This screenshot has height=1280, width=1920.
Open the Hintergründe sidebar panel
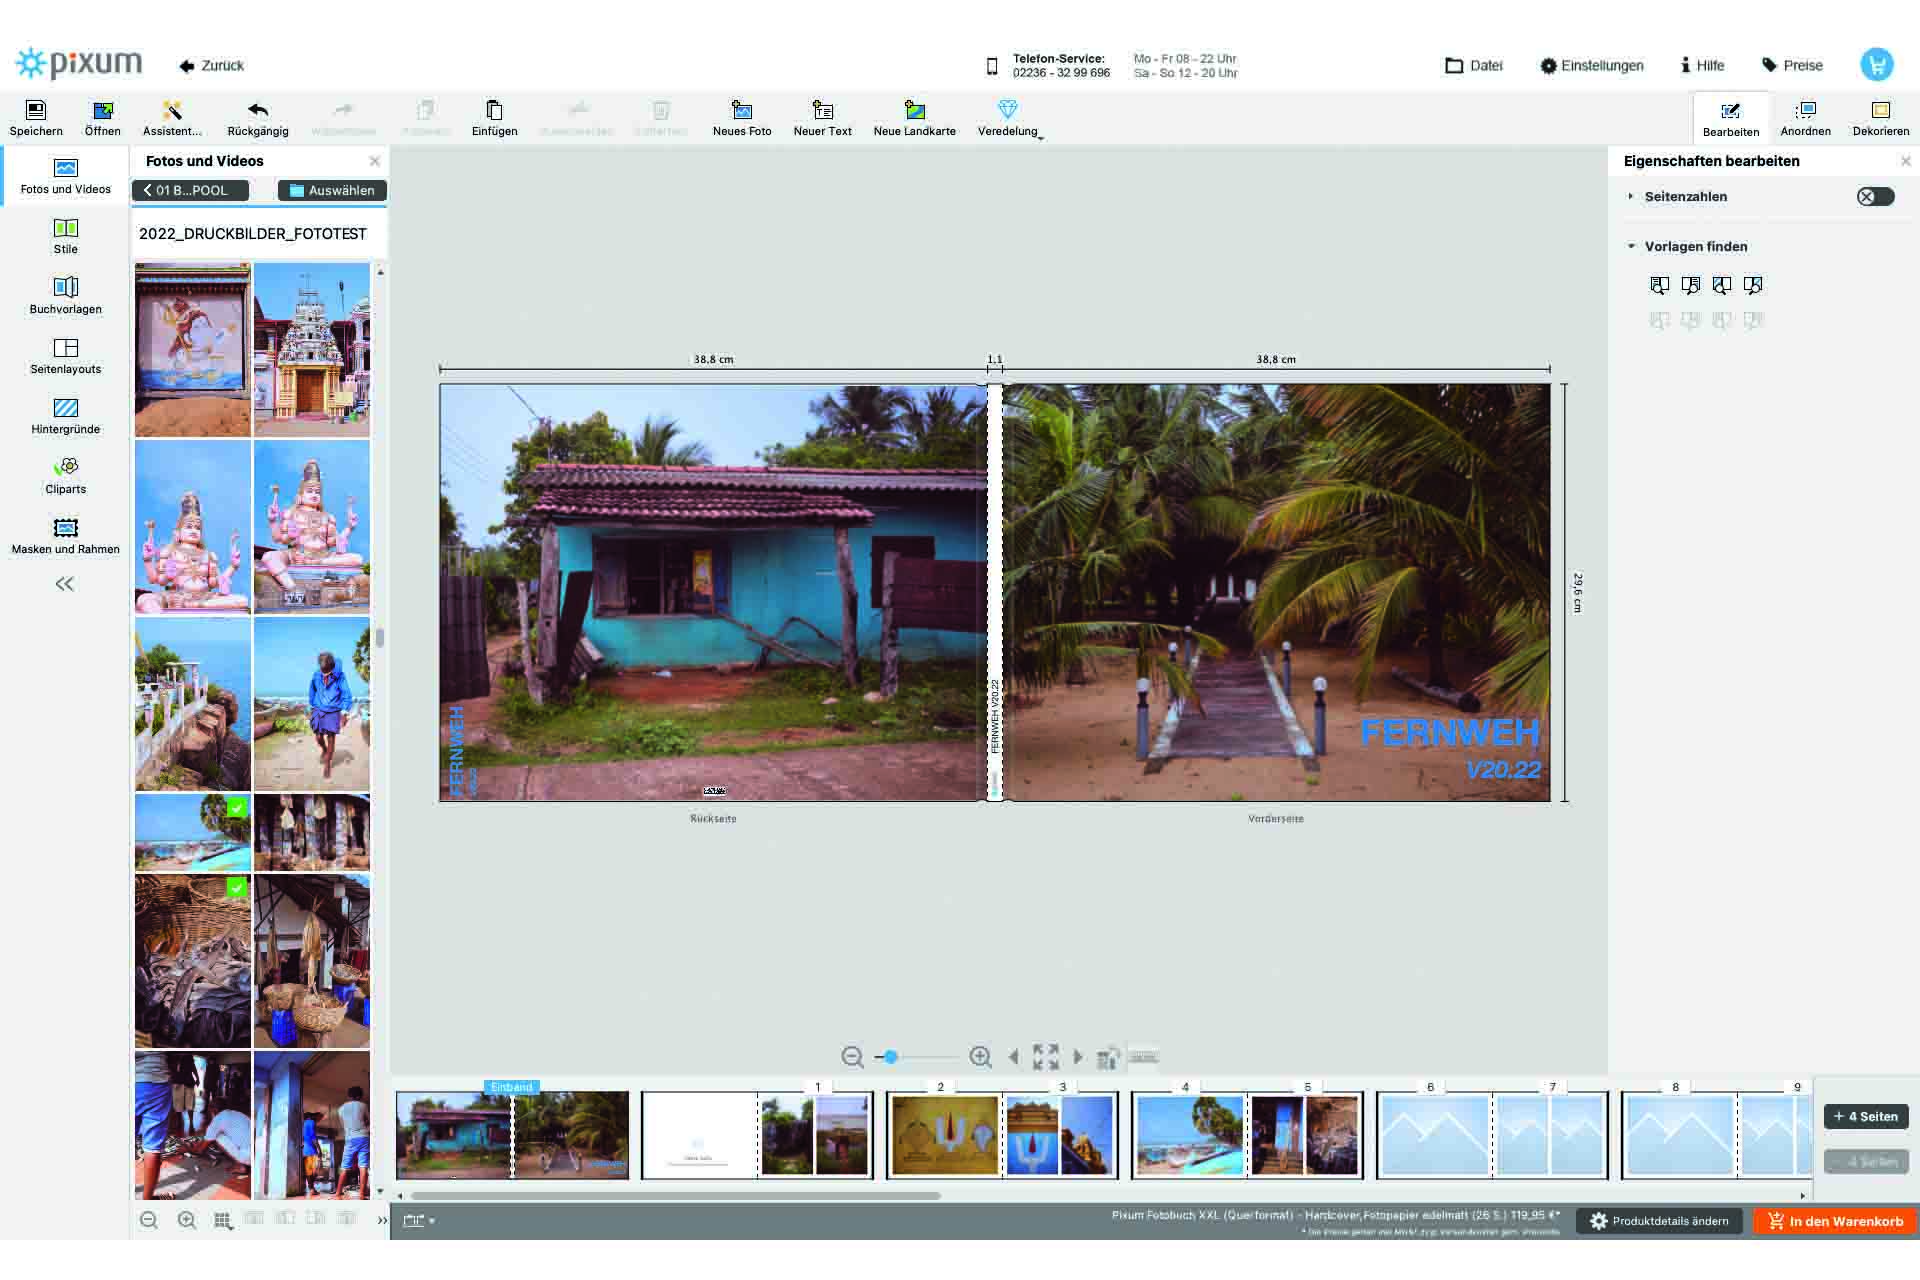(66, 416)
